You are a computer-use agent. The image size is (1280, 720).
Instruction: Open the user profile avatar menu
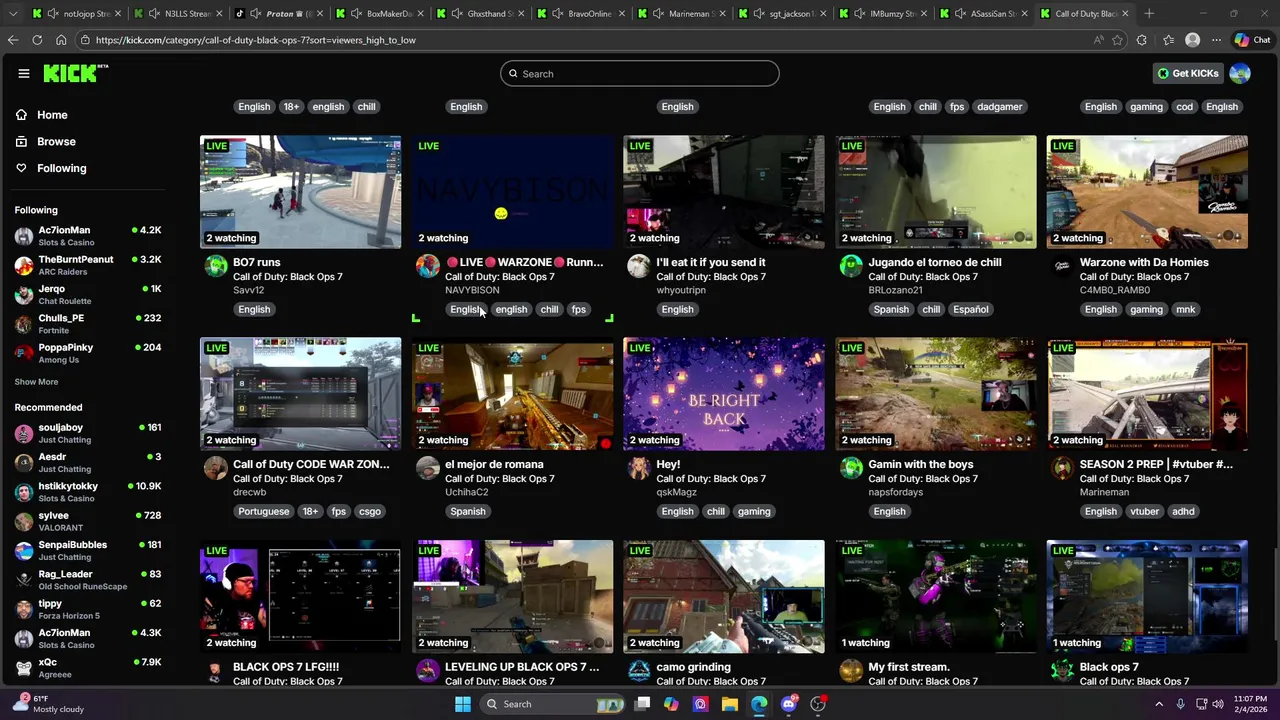point(1240,73)
